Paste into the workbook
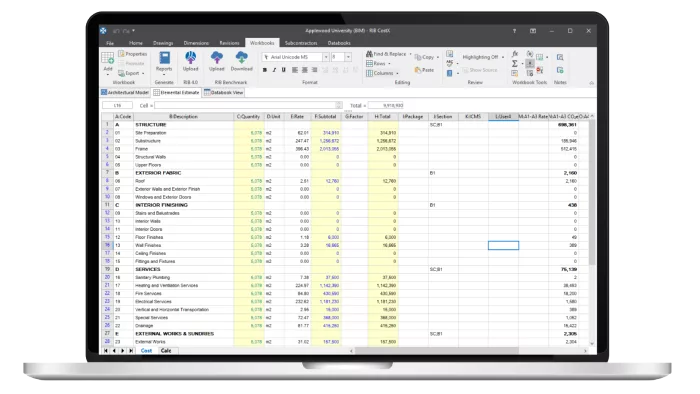The image size is (700, 394). coord(424,70)
